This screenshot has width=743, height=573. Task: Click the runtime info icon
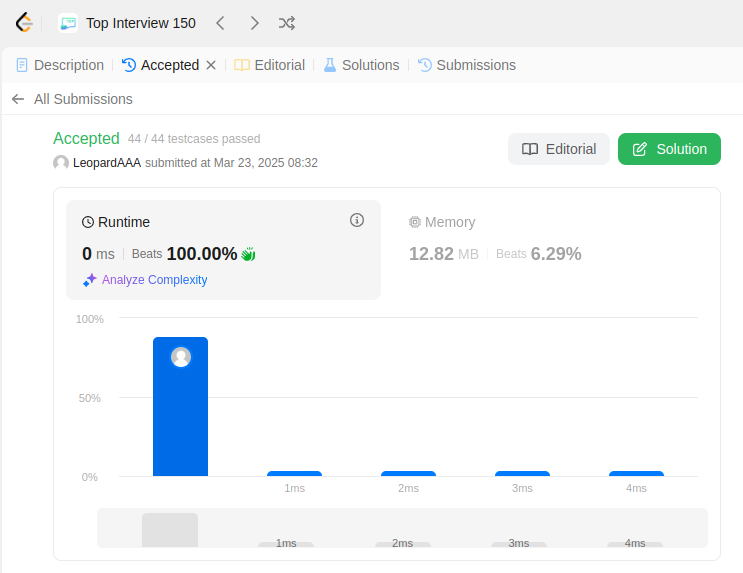pyautogui.click(x=357, y=220)
